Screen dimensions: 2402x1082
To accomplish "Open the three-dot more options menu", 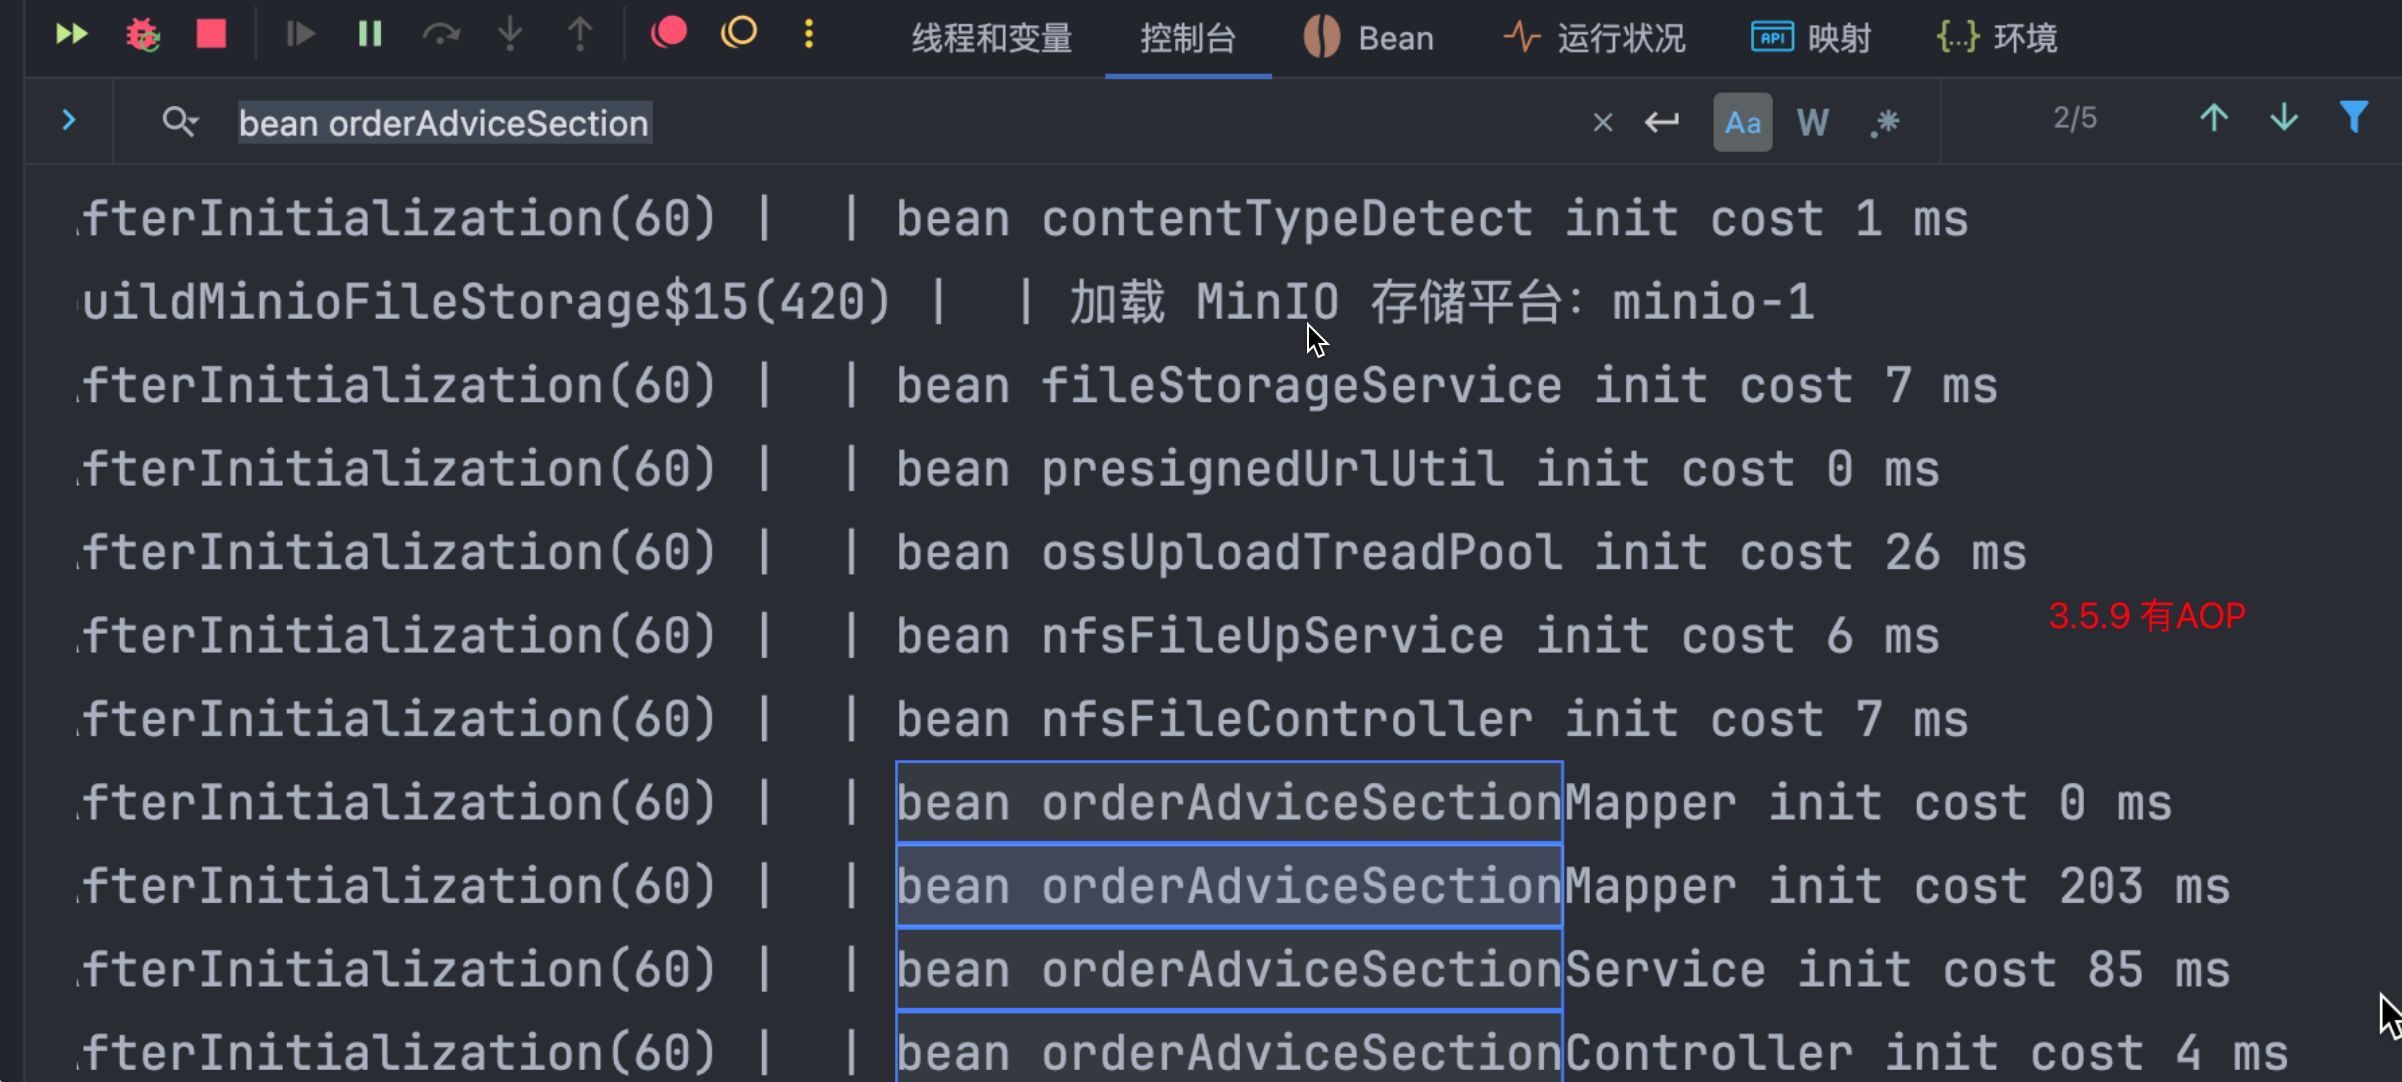I will pos(808,34).
